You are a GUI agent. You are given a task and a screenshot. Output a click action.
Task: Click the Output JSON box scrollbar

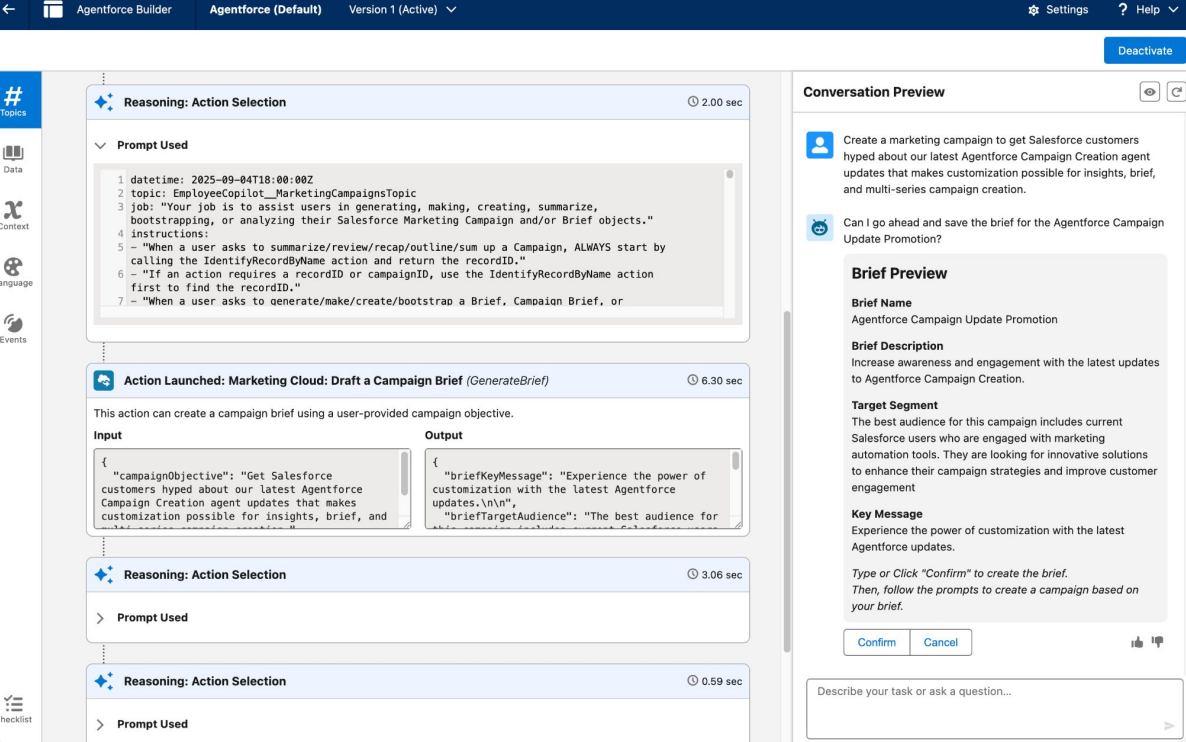[x=735, y=461]
